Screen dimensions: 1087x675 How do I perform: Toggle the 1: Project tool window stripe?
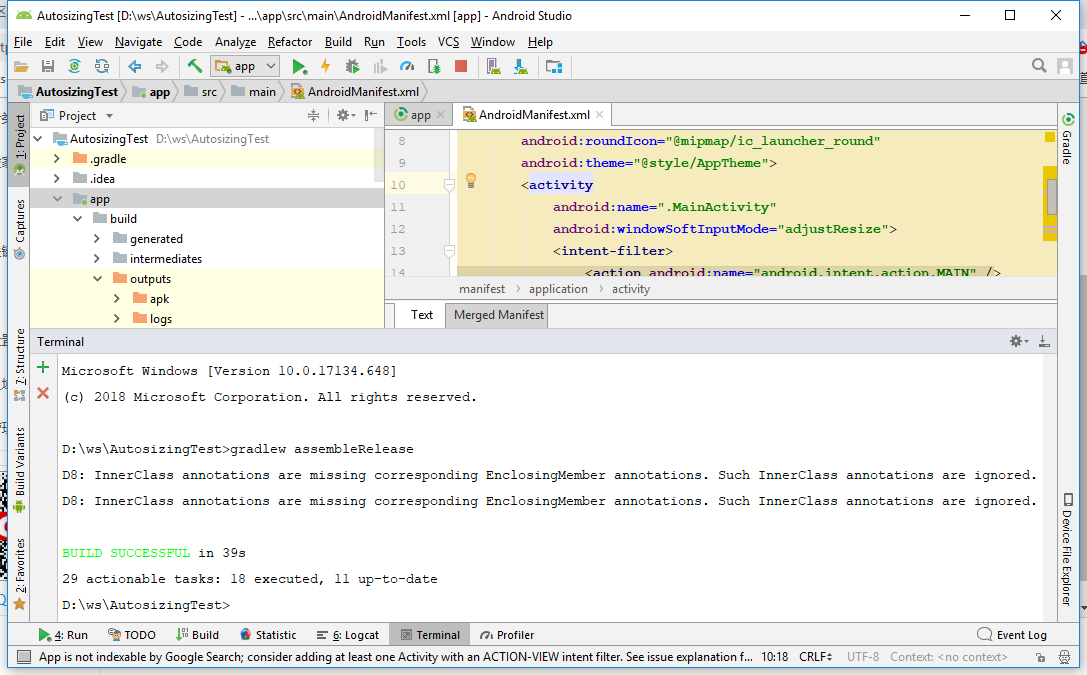point(19,144)
